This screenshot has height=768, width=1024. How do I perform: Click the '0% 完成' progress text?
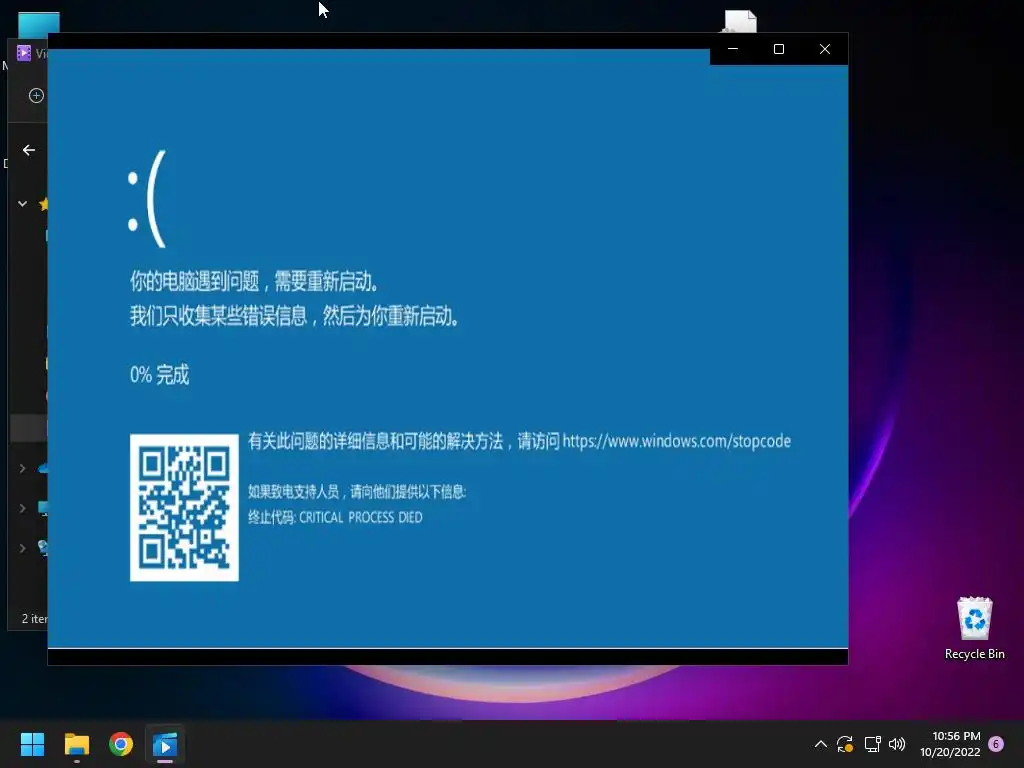tap(159, 375)
